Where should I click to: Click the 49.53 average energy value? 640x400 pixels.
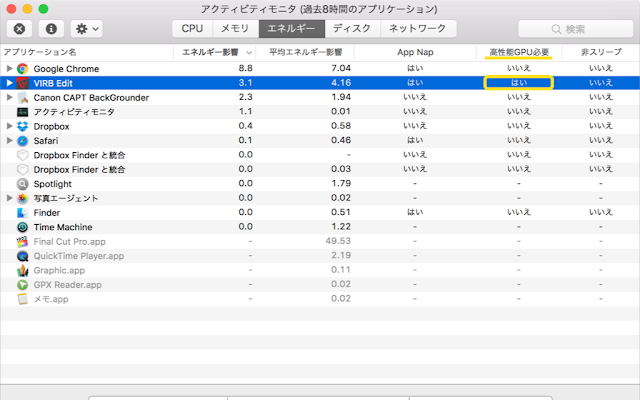(x=338, y=241)
